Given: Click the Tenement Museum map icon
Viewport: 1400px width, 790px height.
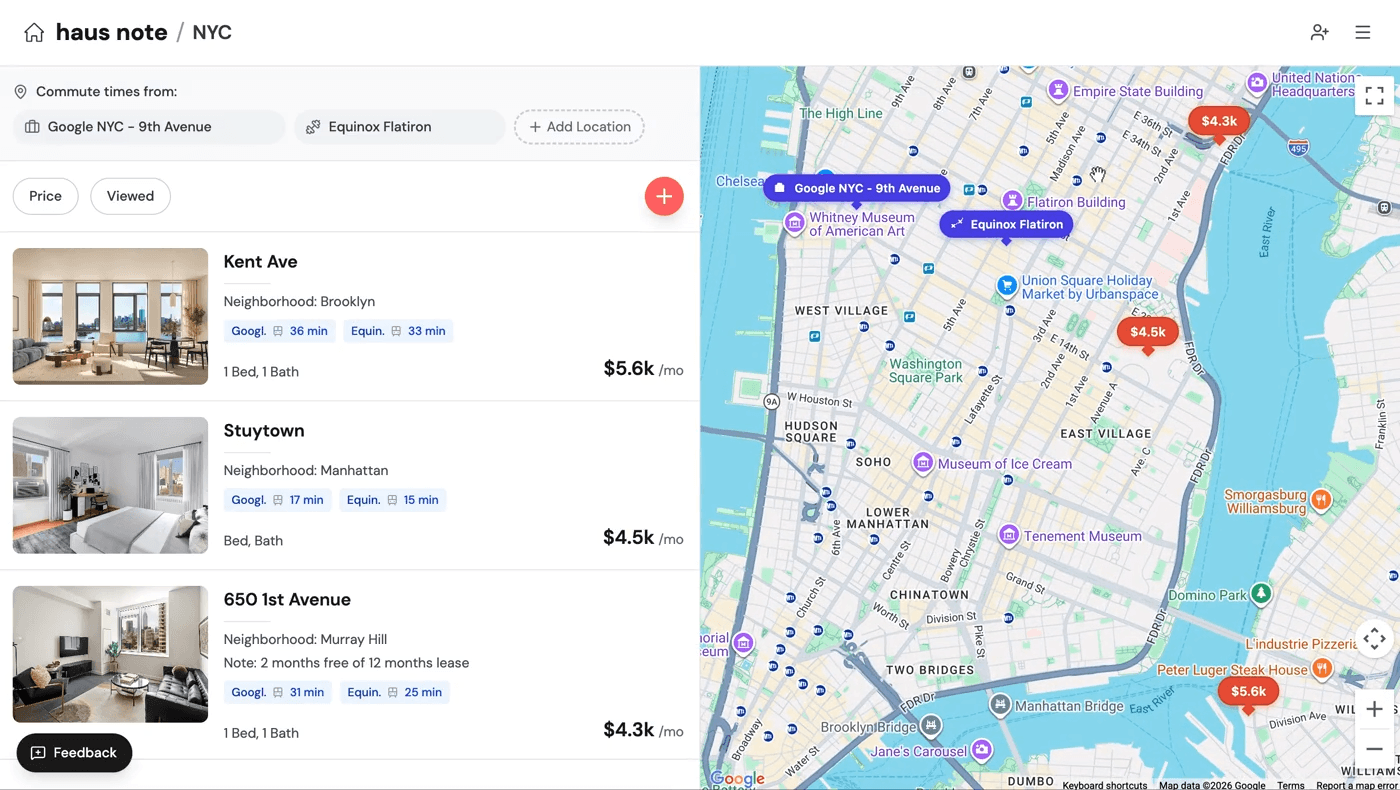Looking at the screenshot, I should [1009, 535].
